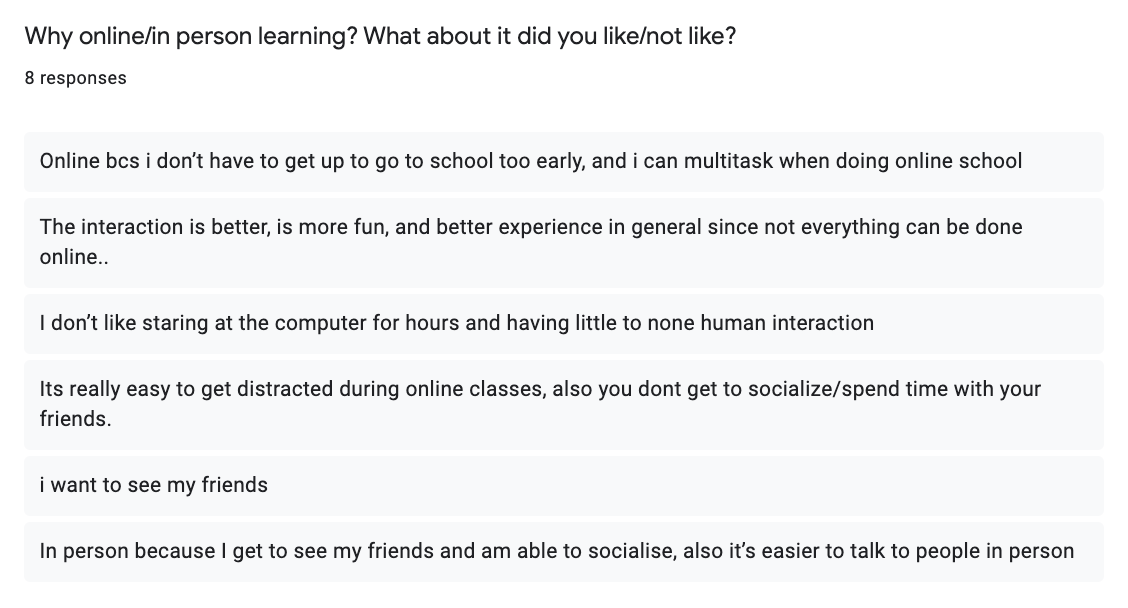Click the "Why online/in person learning?" question title

point(190,36)
